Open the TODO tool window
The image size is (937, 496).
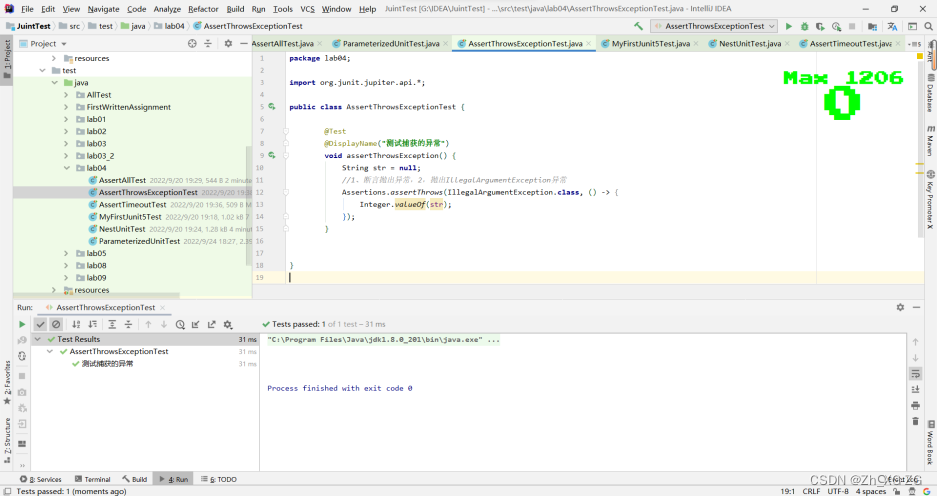(x=219, y=479)
